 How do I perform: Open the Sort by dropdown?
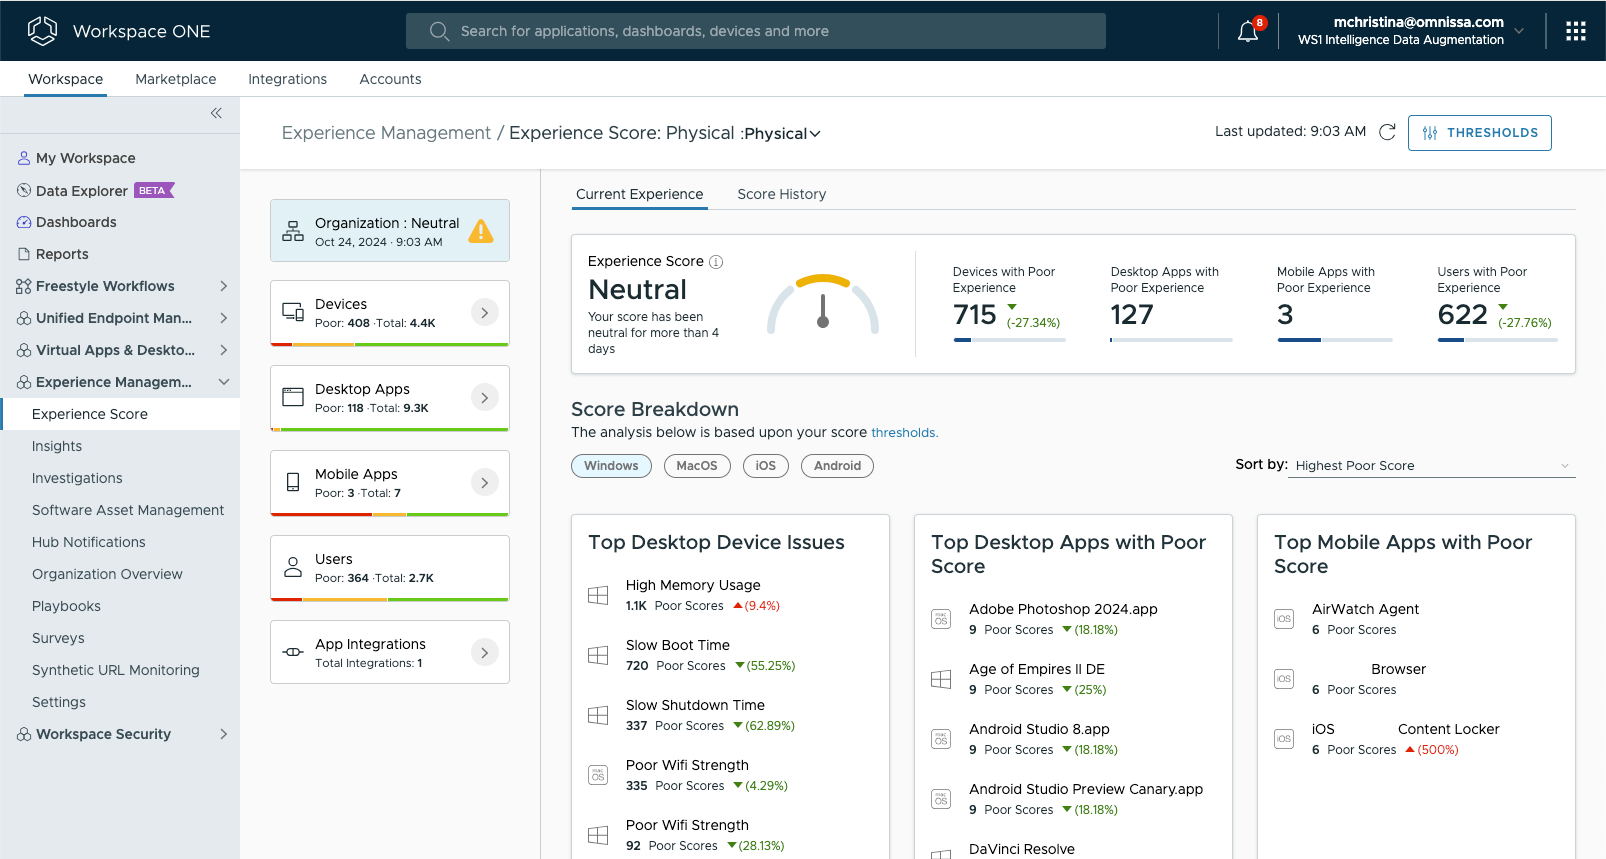pyautogui.click(x=1431, y=466)
